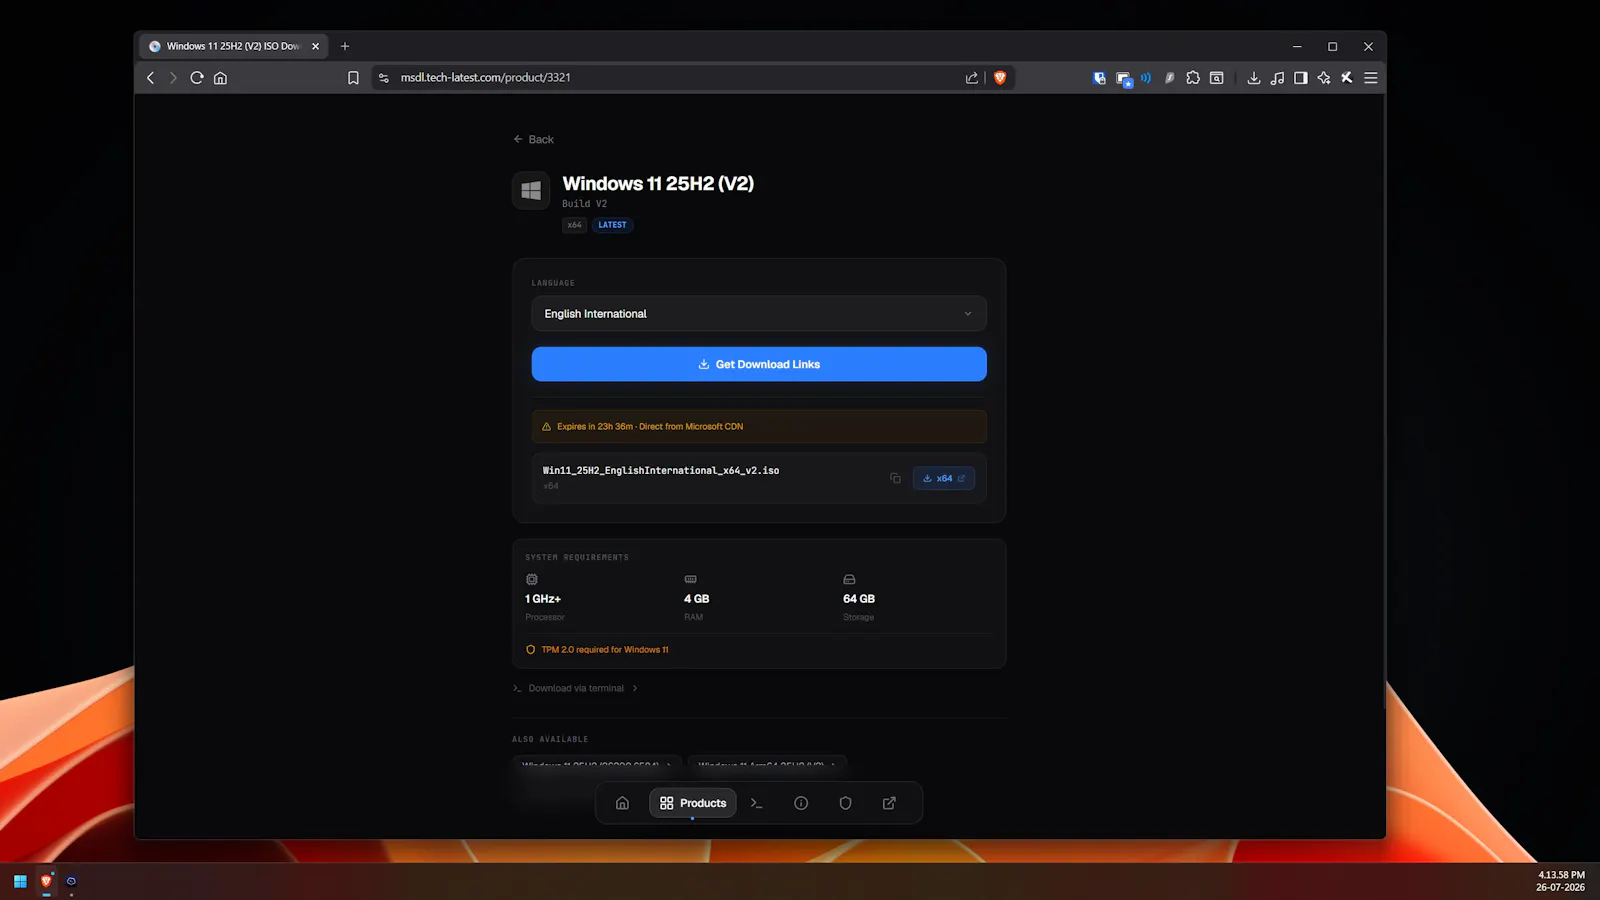The height and width of the screenshot is (900, 1600).
Task: Click the crossed-tools toolbar icon
Action: [1347, 78]
